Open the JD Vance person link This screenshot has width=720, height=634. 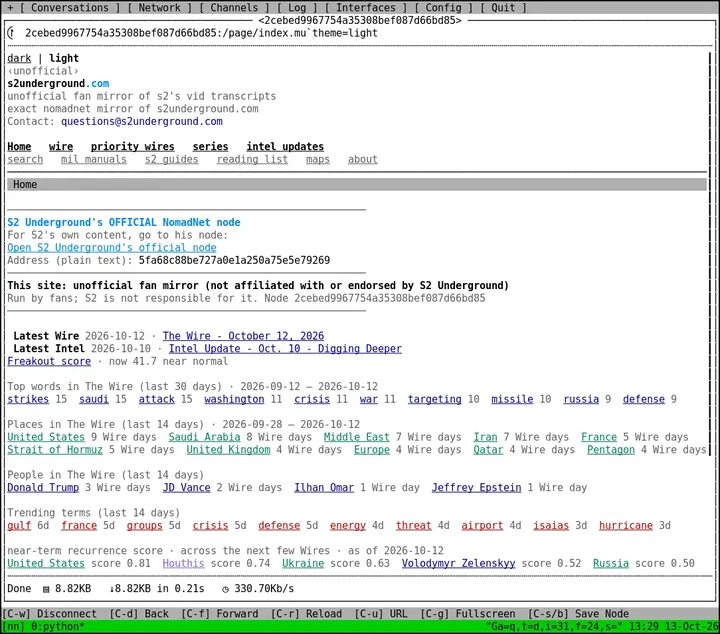[186, 488]
